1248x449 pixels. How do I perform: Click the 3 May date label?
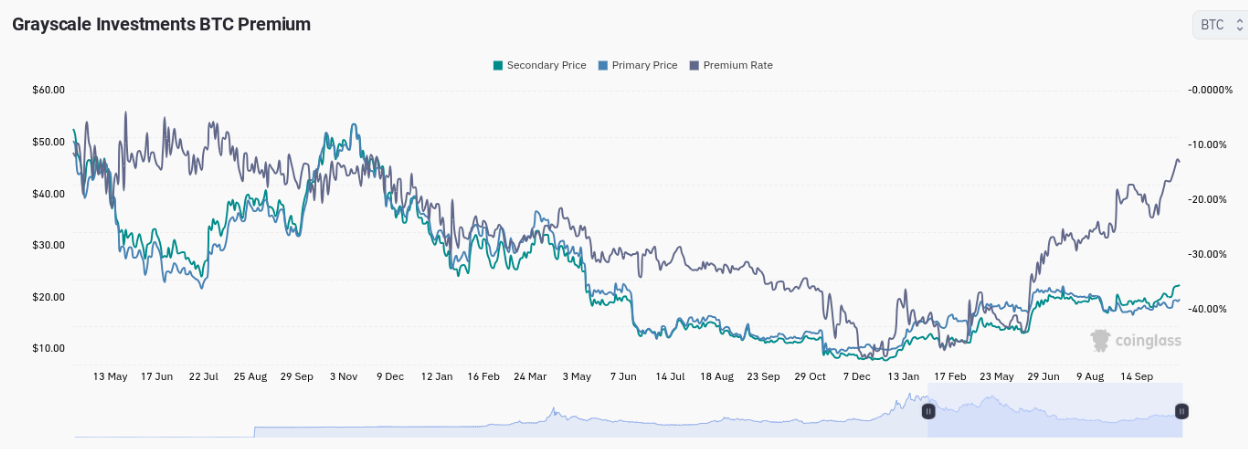pos(577,377)
